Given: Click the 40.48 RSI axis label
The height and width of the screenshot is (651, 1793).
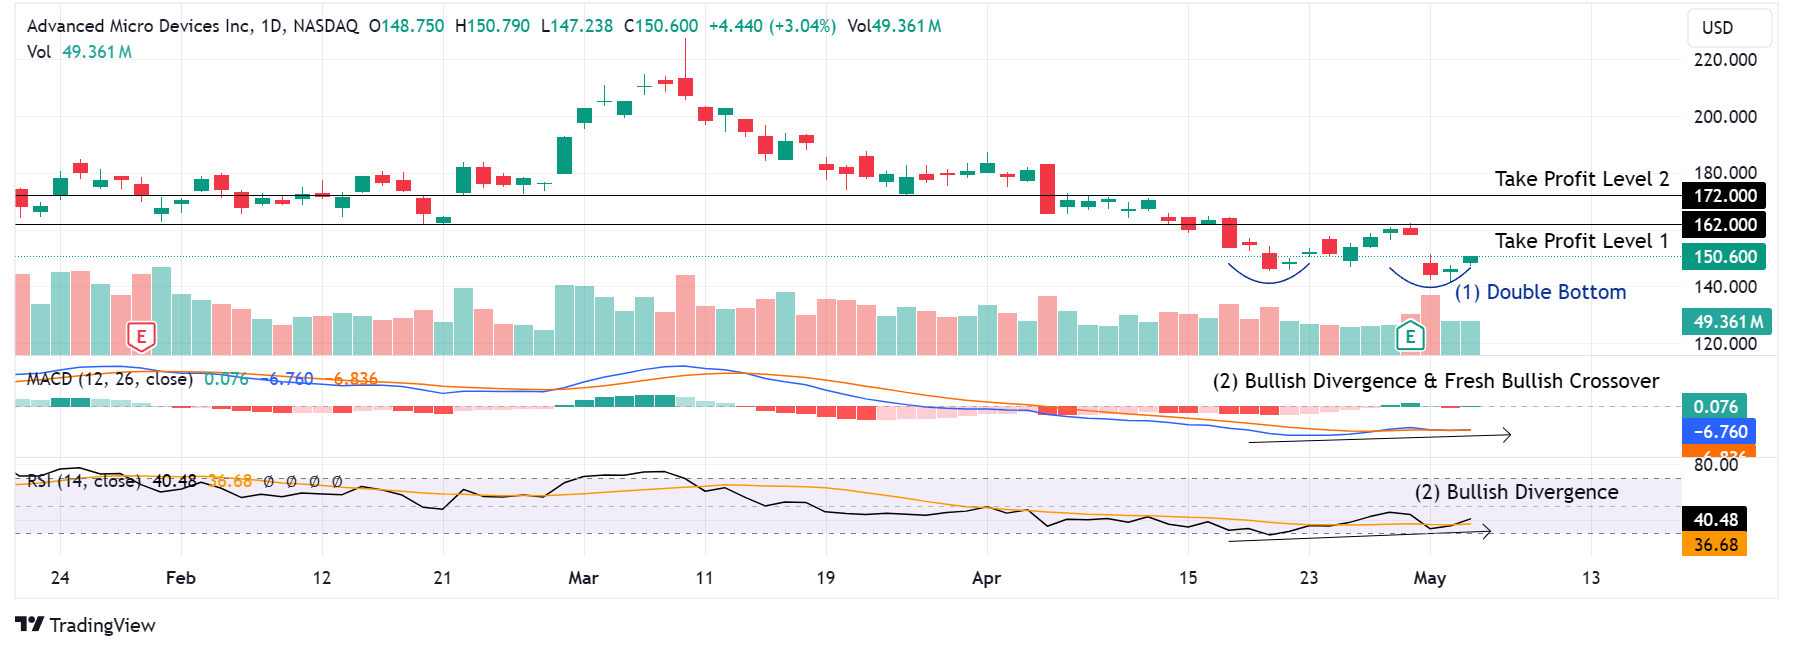Looking at the screenshot, I should [x=1715, y=520].
